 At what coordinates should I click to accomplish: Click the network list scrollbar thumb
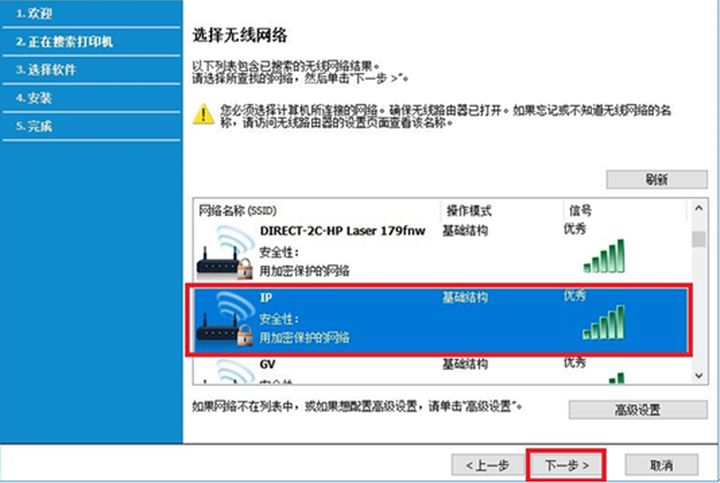699,239
